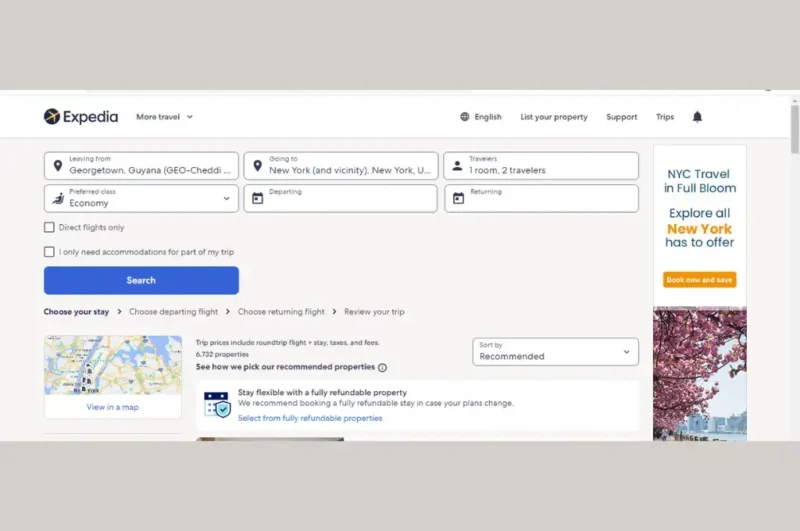Click the Expedia airplane logo icon
800x531 pixels.
tap(52, 116)
